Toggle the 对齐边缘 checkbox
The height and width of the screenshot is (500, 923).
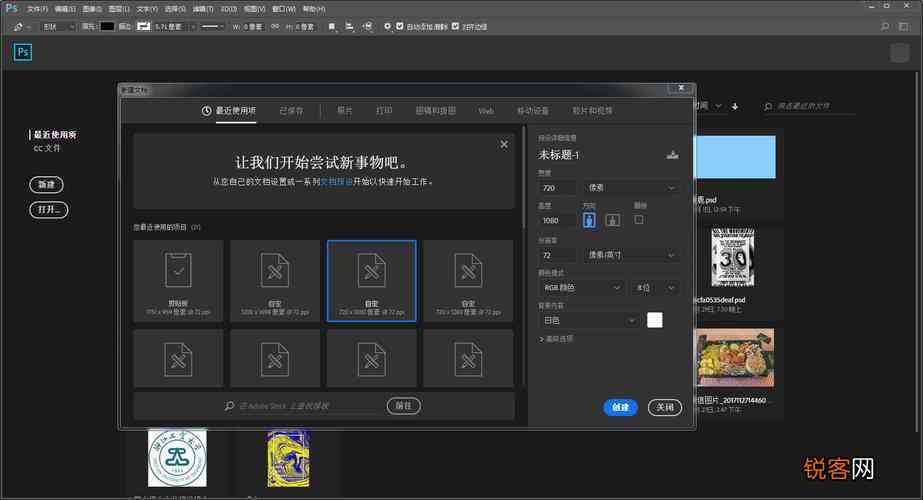pos(455,27)
